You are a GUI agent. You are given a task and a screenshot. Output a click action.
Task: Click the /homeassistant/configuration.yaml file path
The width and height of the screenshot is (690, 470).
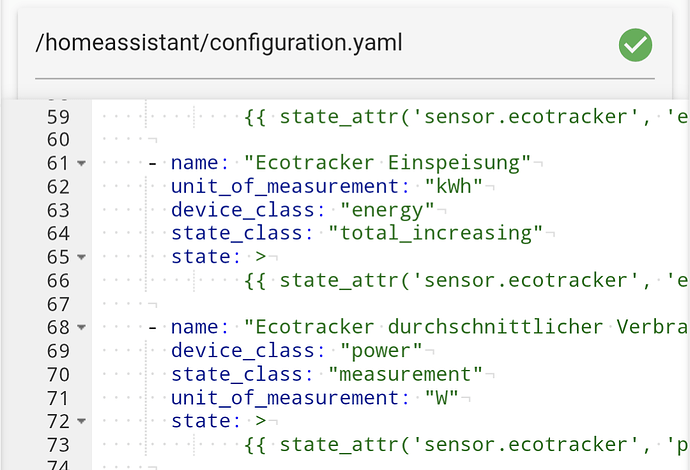(x=219, y=43)
